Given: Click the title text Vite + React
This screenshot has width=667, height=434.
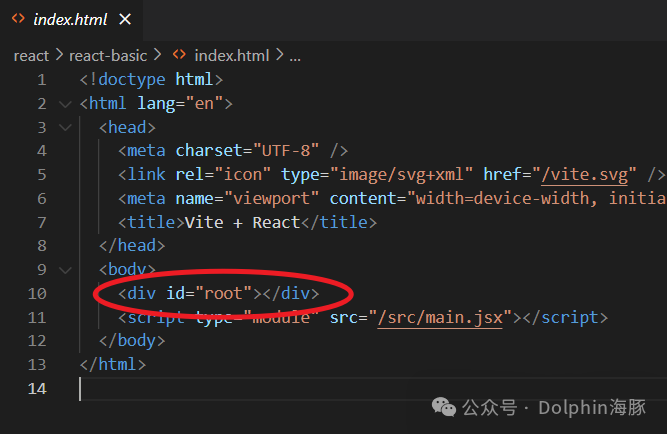Looking at the screenshot, I should click(x=242, y=223).
